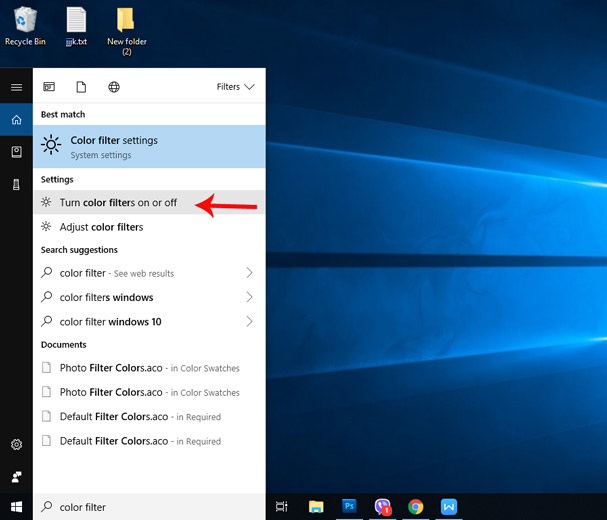
Task: Expand arrow for color filter web results
Action: coord(249,273)
